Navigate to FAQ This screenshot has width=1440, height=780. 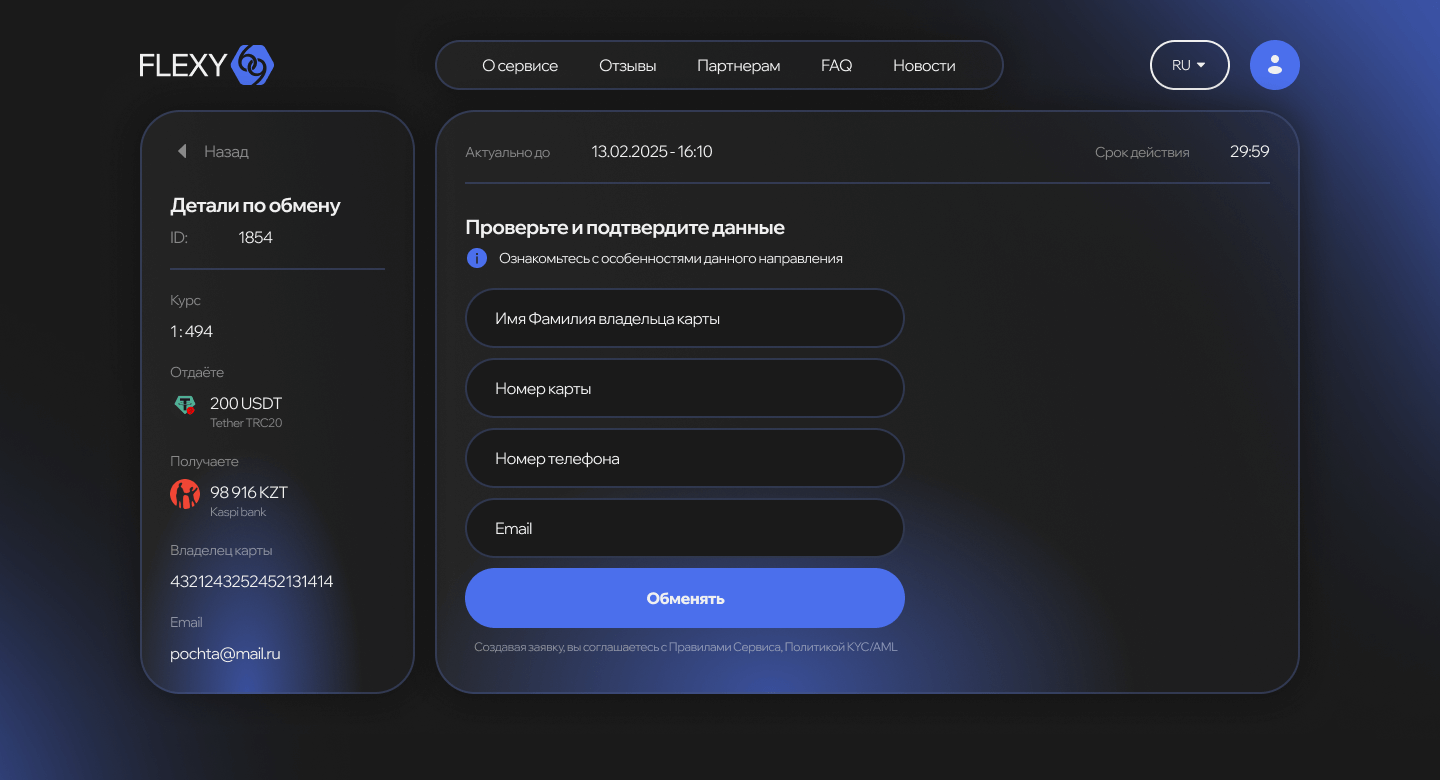click(836, 66)
